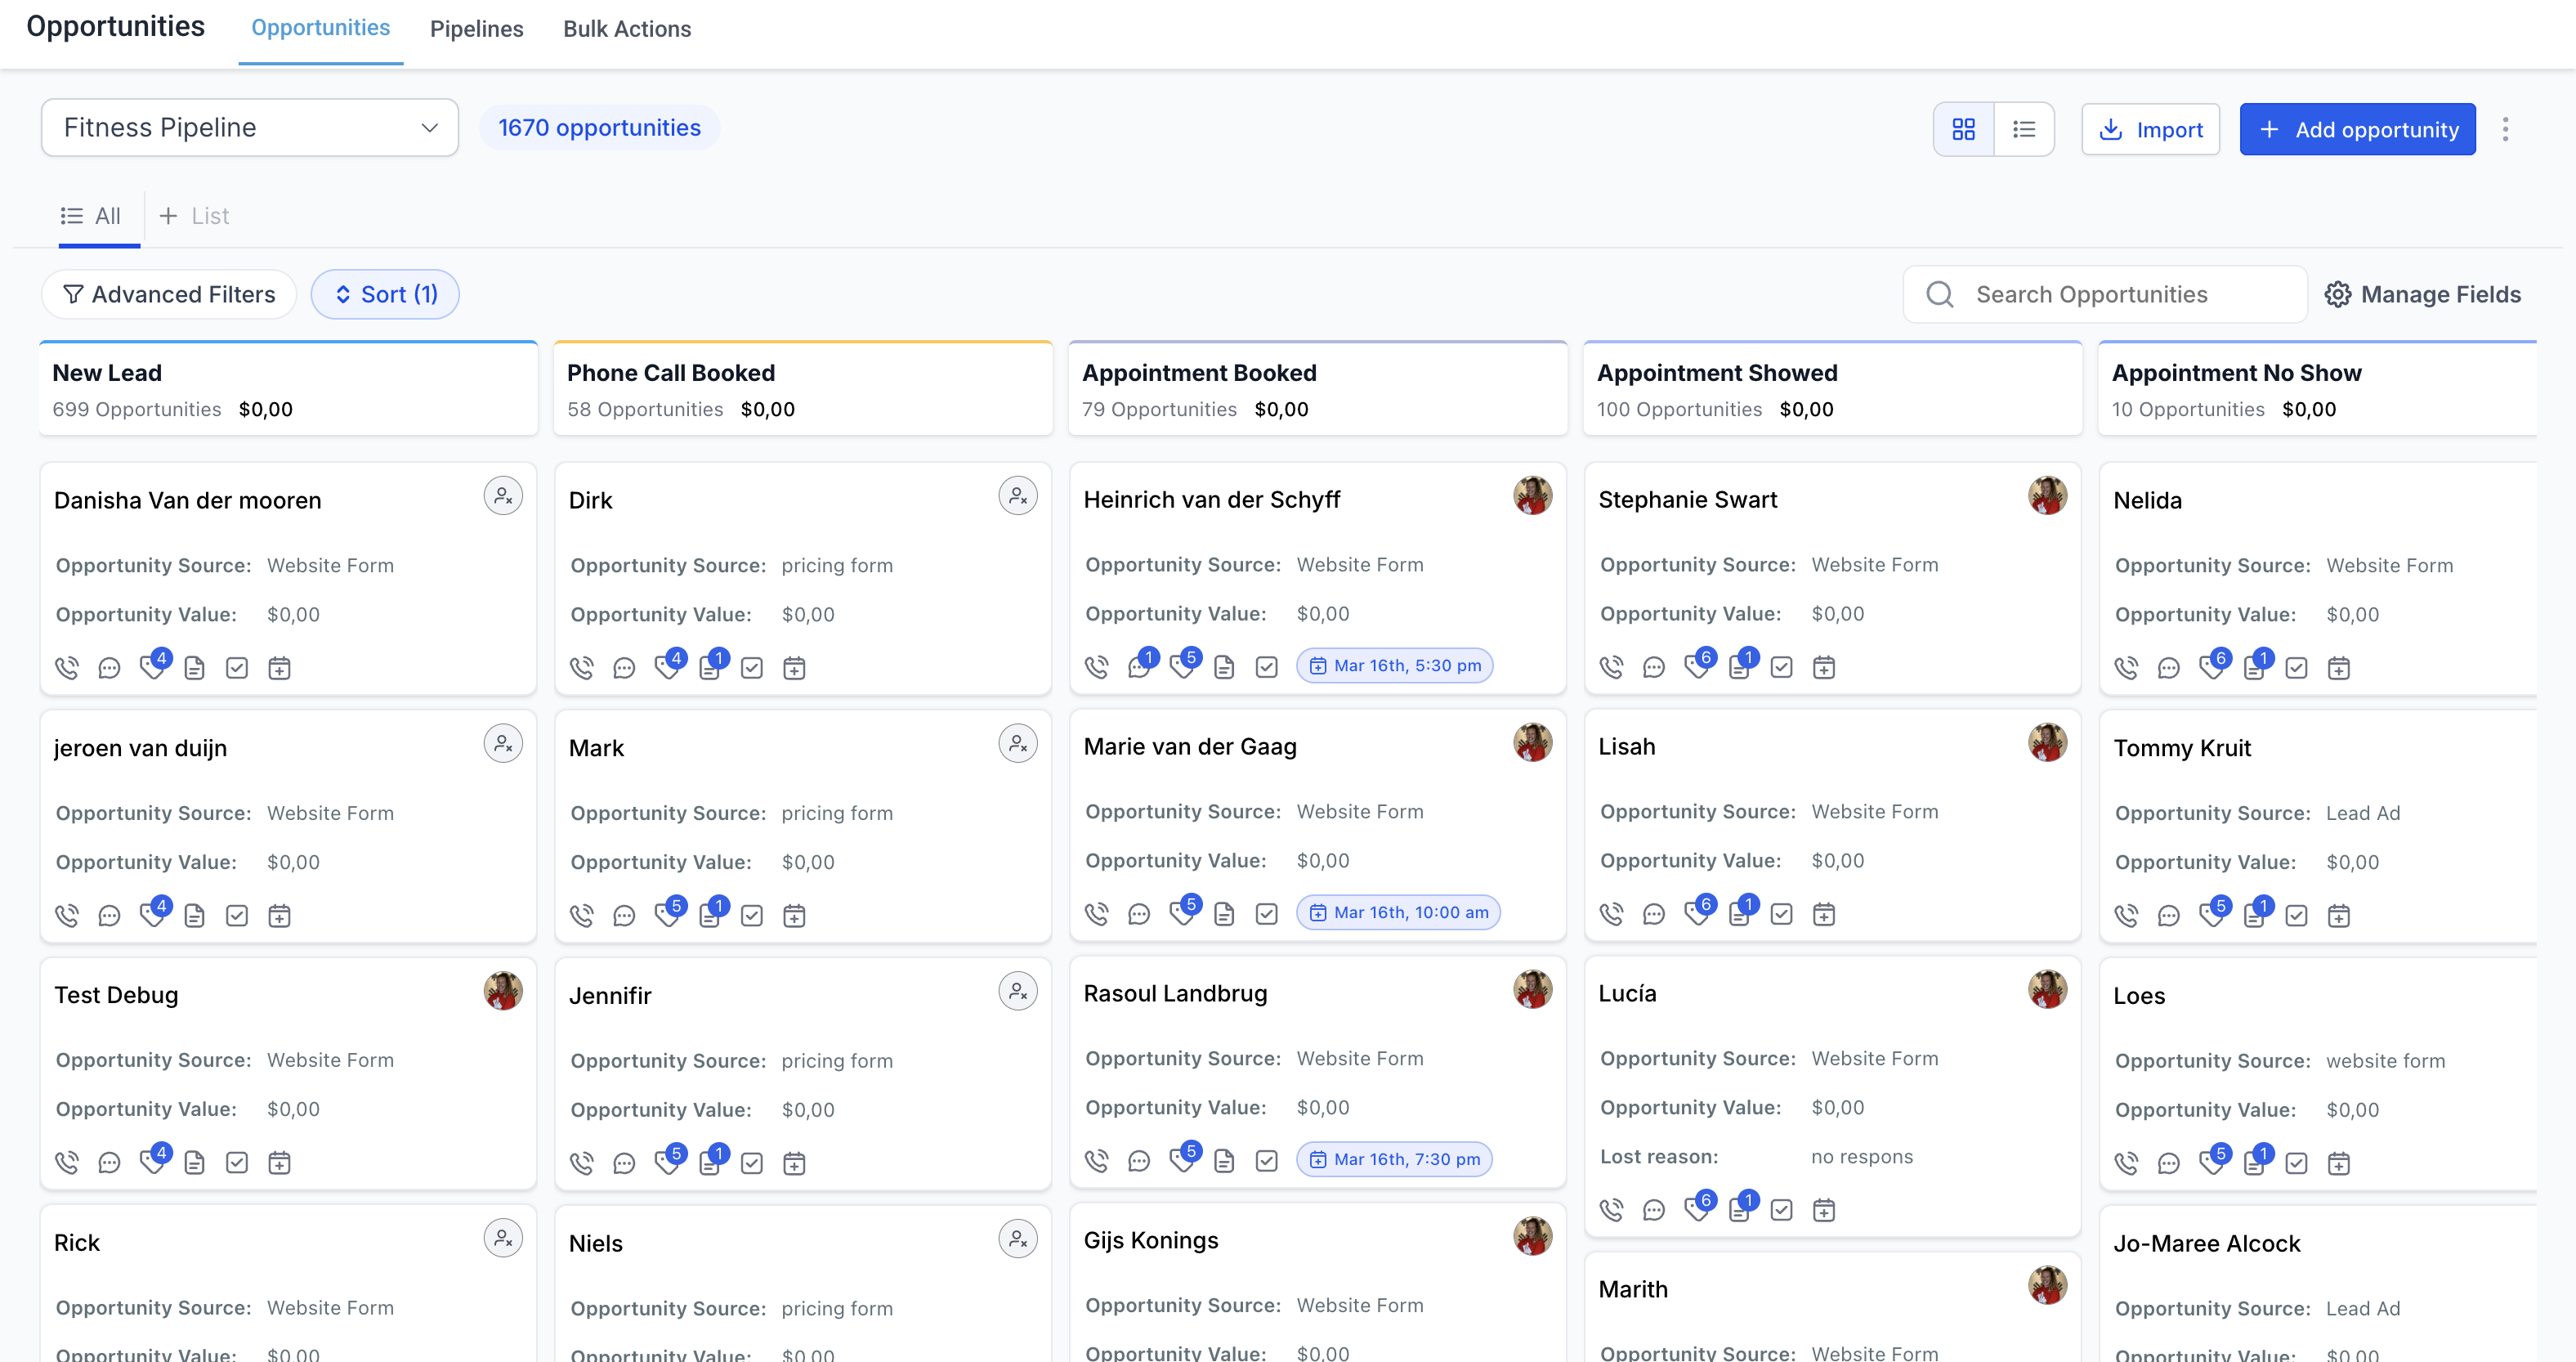Switch to list view layout
This screenshot has width=2576, height=1362.
tap(2023, 129)
